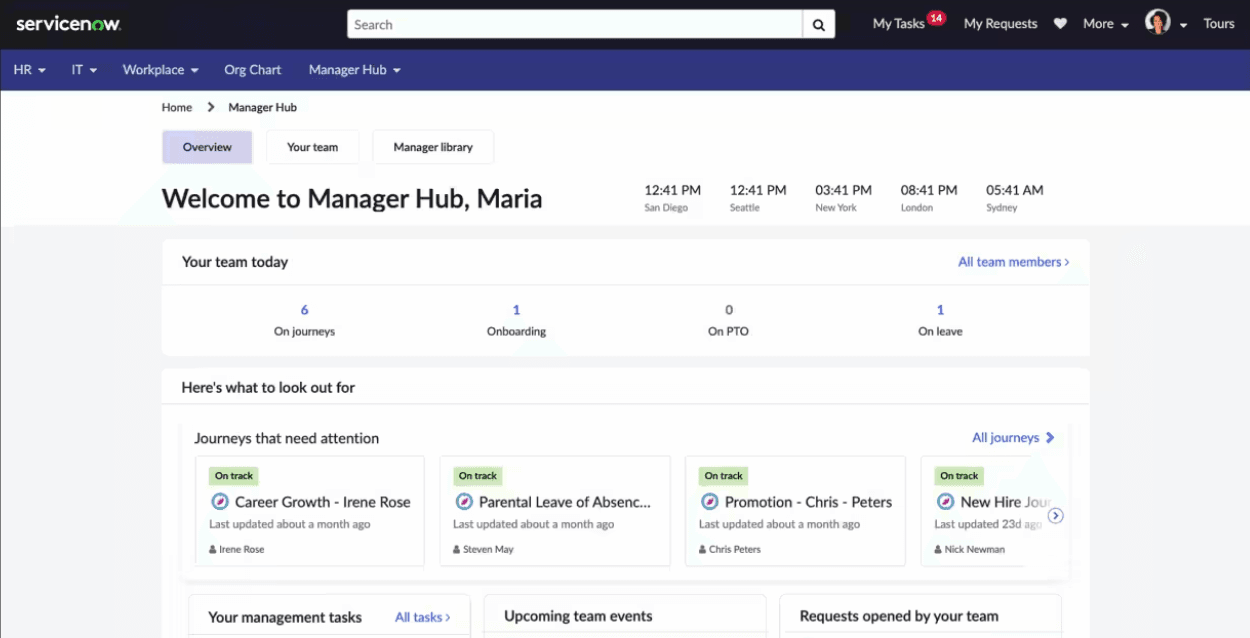Viewport: 1250px width, 638px height.
Task: Click Your management tasks heading
Action: coord(285,617)
